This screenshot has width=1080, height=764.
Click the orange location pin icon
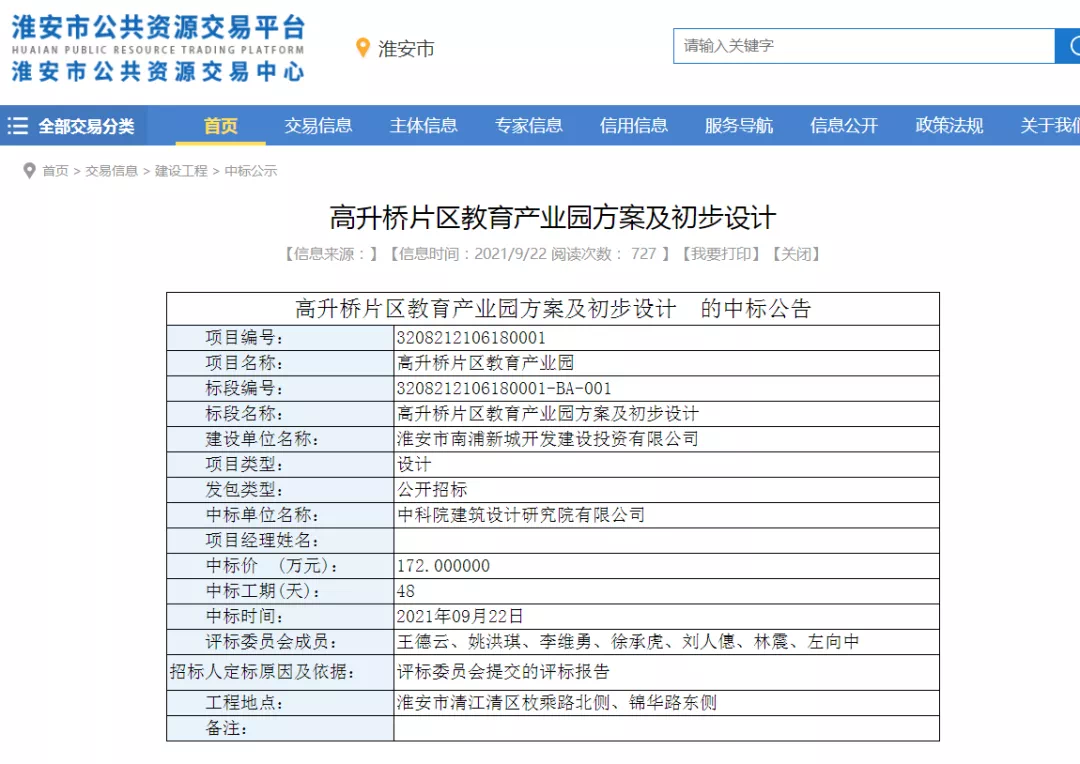point(363,48)
